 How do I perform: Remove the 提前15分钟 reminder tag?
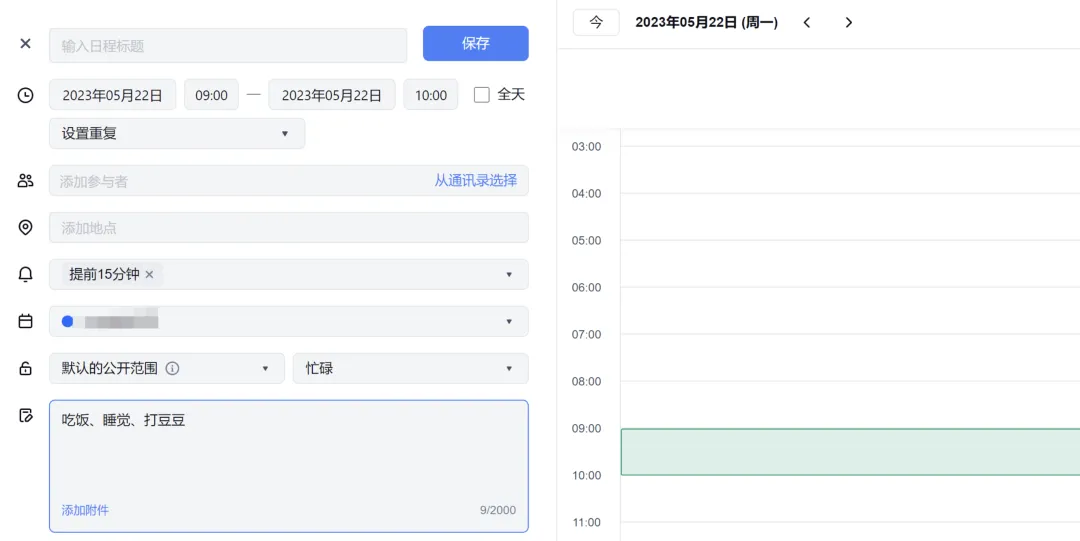tap(150, 274)
